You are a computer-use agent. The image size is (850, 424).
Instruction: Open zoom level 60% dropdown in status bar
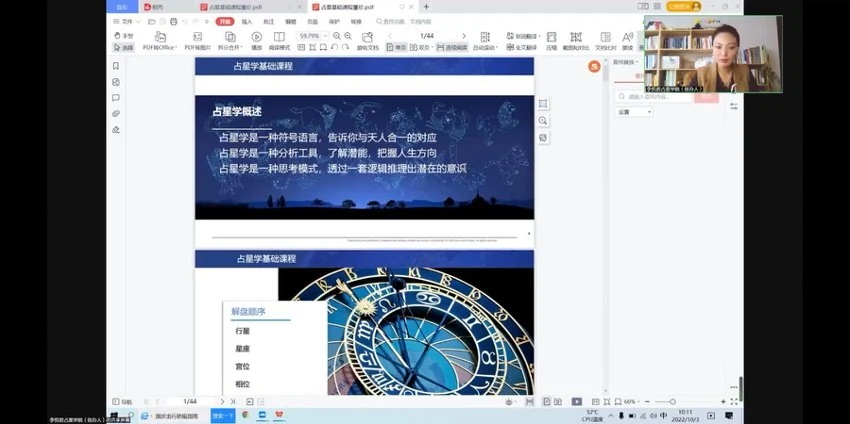point(630,402)
